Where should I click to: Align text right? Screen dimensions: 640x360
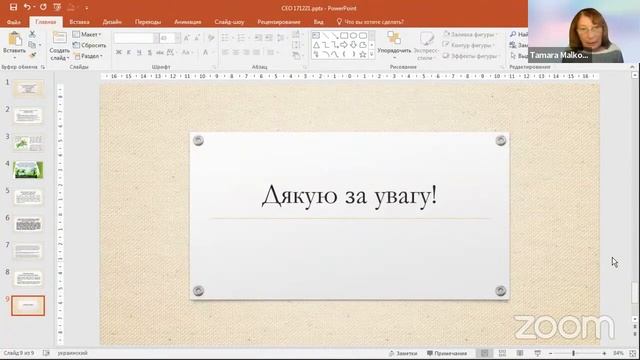coord(246,52)
